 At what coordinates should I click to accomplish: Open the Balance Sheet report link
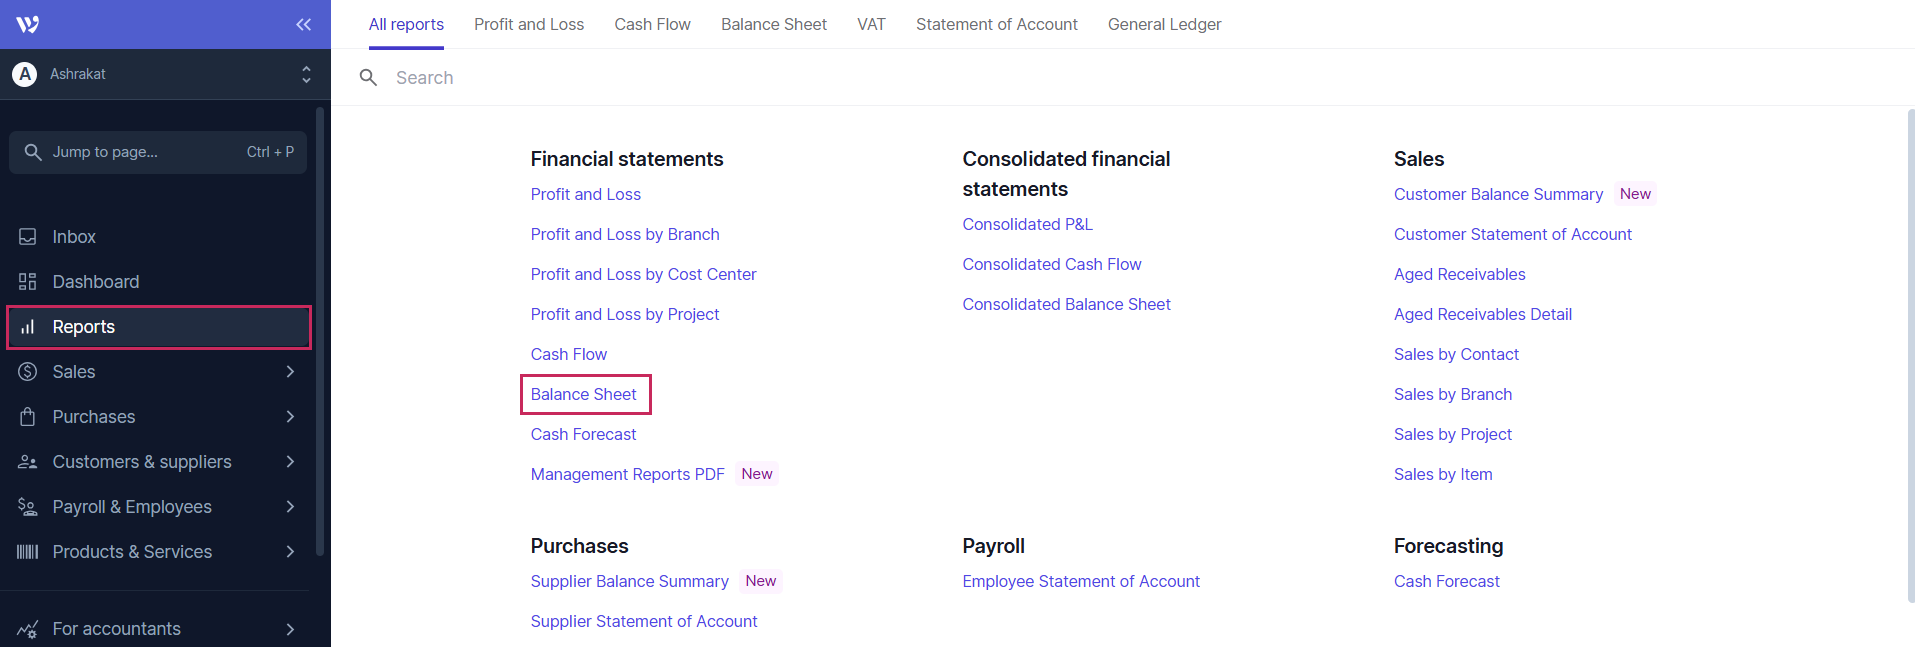click(584, 394)
